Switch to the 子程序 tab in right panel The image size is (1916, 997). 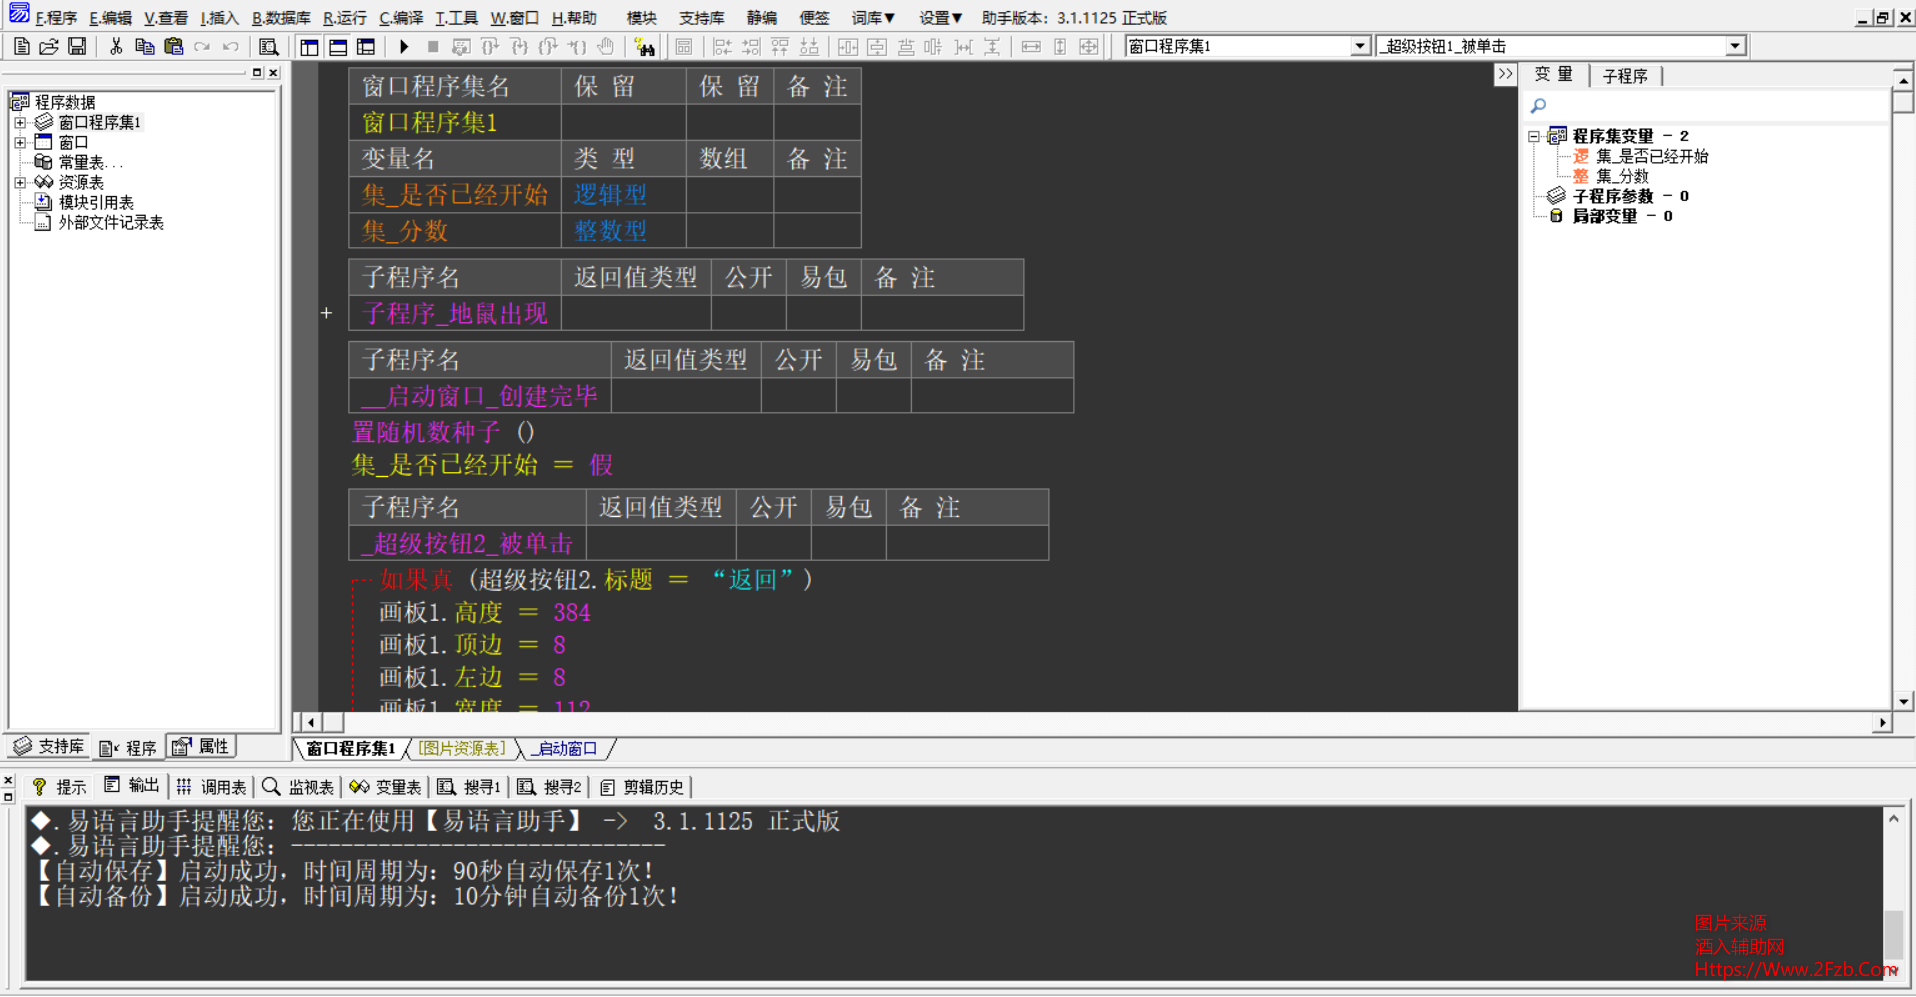pos(1625,75)
